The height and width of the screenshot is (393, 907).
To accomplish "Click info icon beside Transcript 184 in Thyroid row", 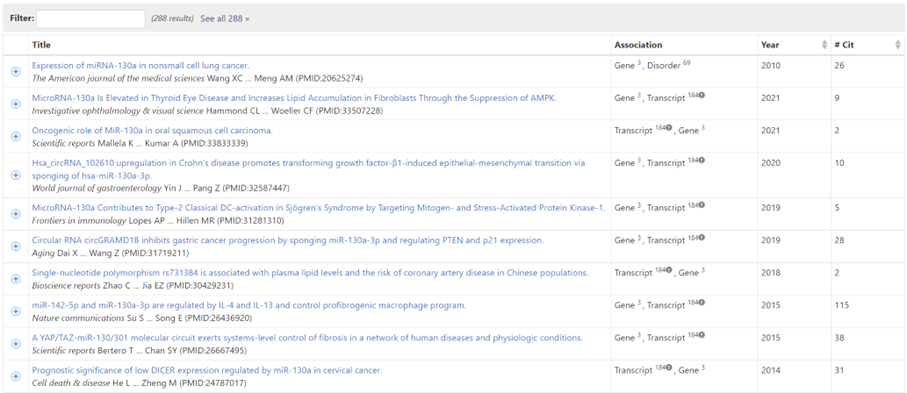I will (x=702, y=96).
